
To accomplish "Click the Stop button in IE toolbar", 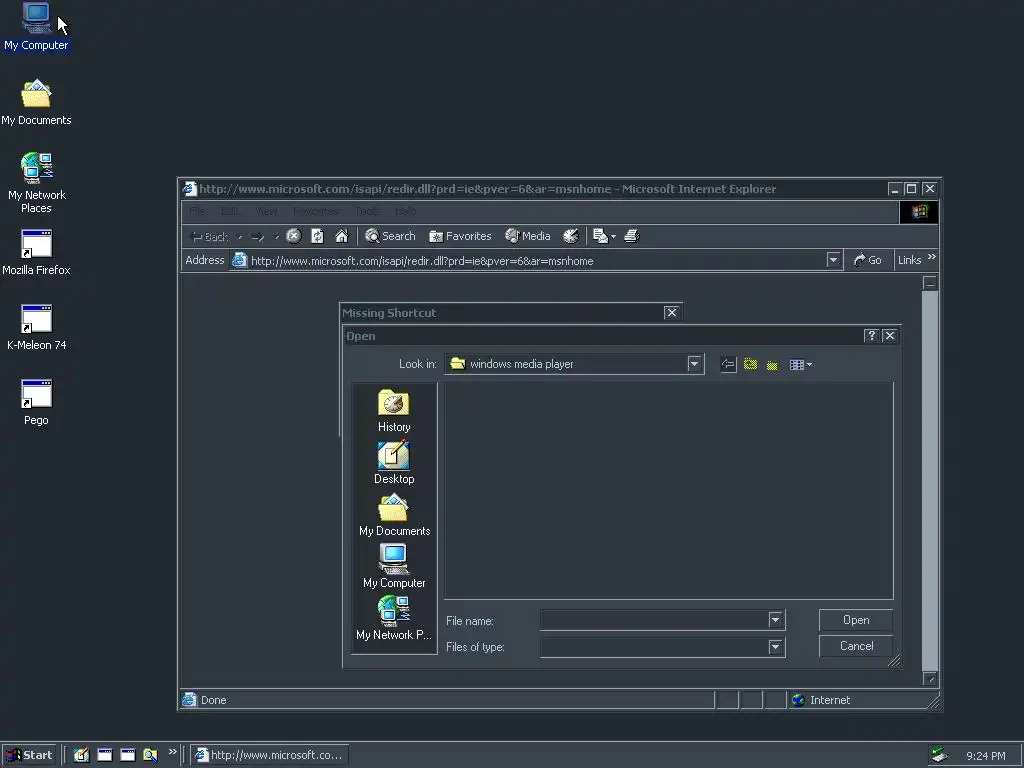I will click(294, 236).
